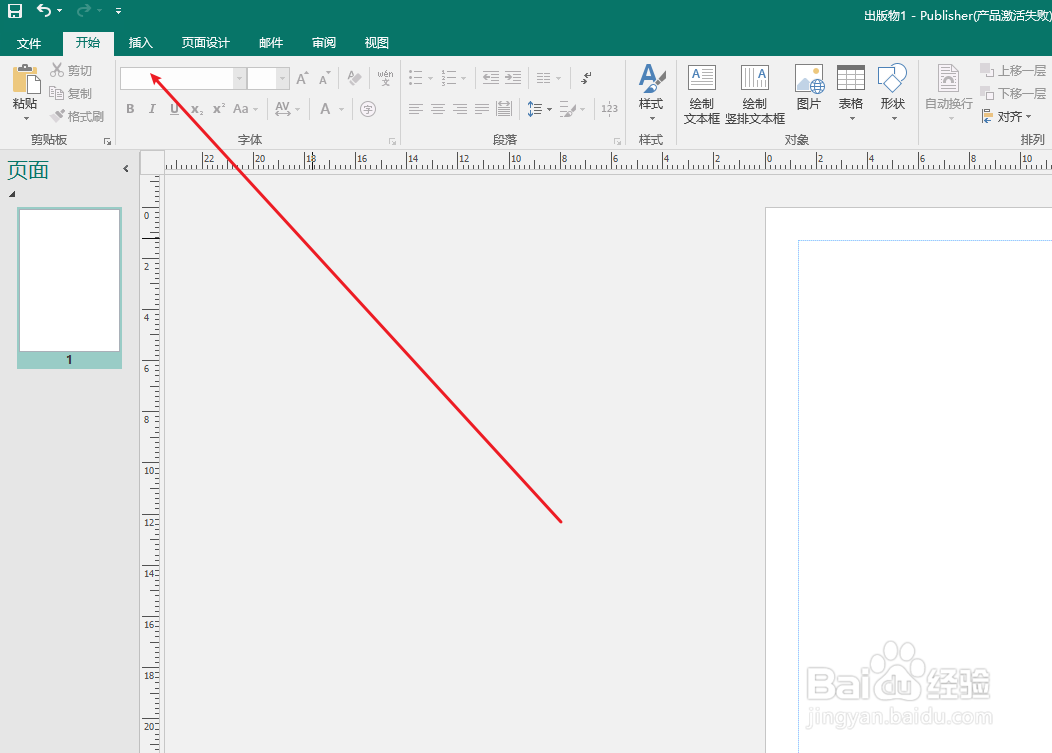Open the 段落 dialog launcher
Image resolution: width=1052 pixels, height=753 pixels.
pos(617,141)
